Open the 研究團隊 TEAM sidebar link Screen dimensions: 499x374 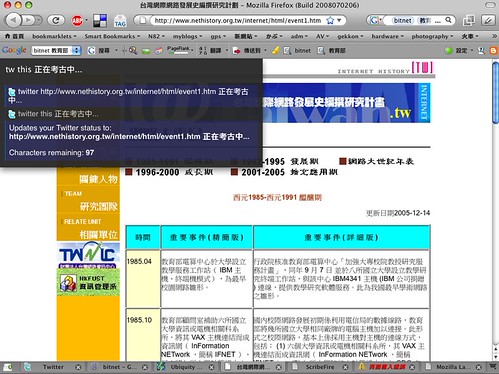click(98, 206)
